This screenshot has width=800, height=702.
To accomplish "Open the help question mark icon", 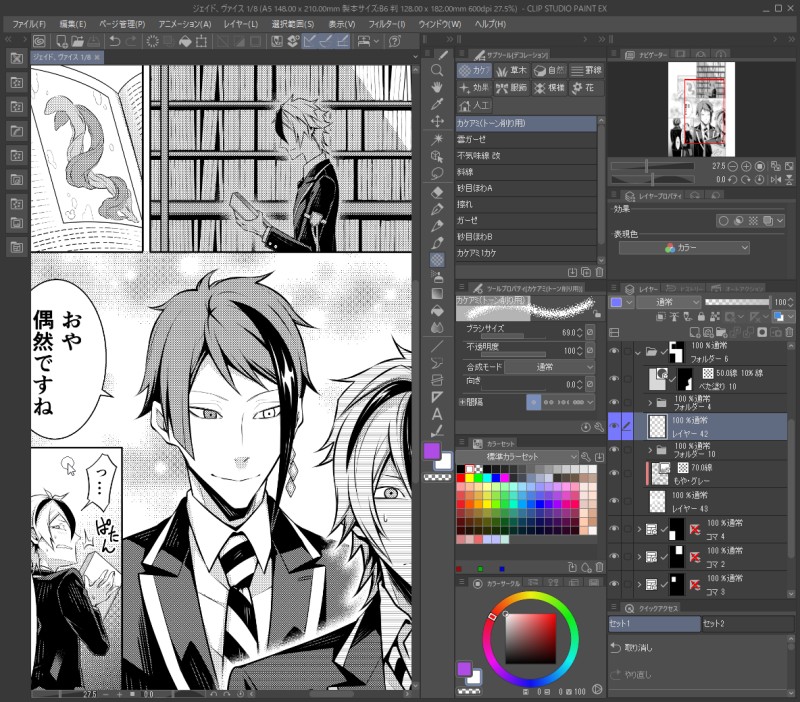I will click(394, 41).
